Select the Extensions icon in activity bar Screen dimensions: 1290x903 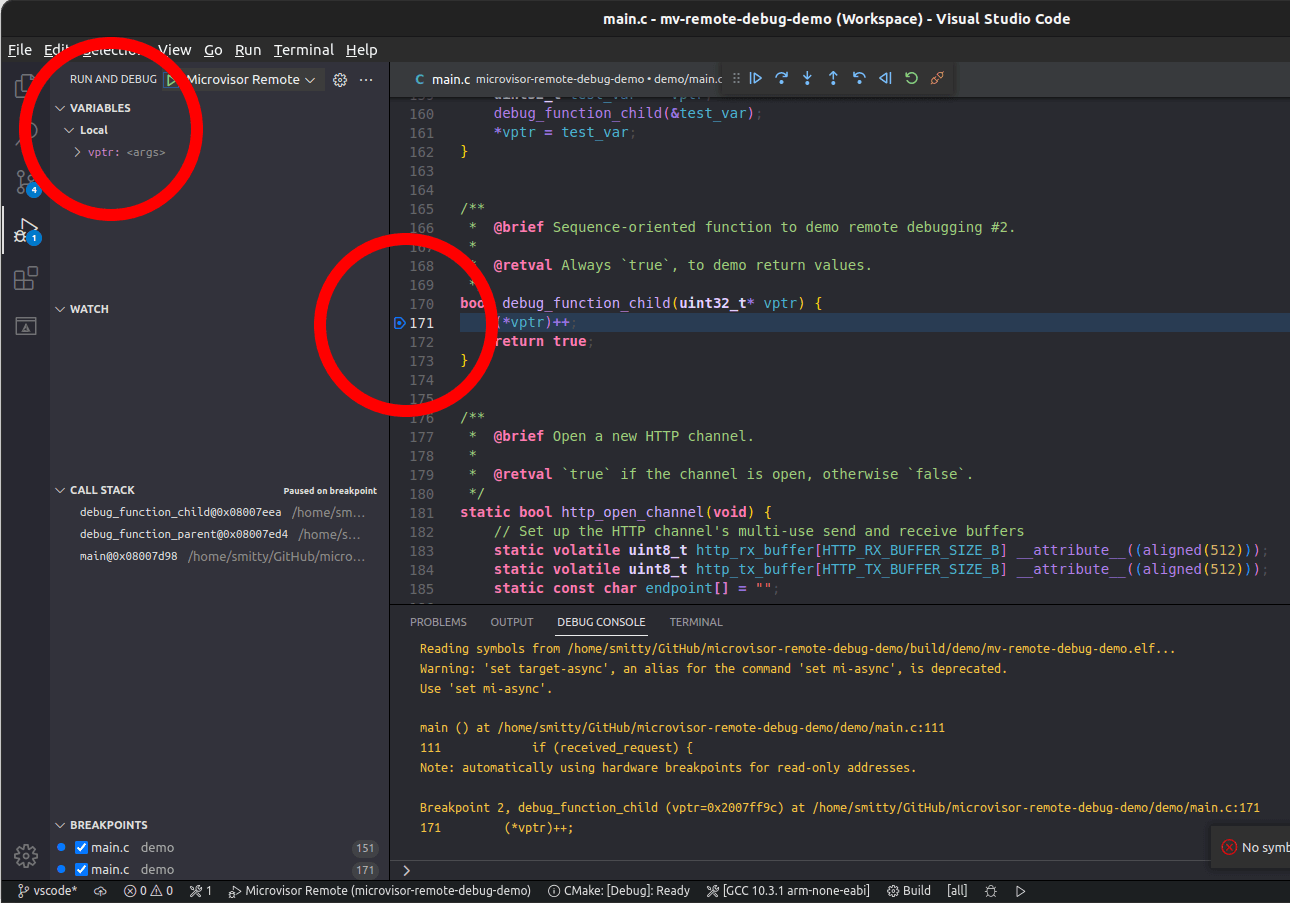click(x=24, y=278)
